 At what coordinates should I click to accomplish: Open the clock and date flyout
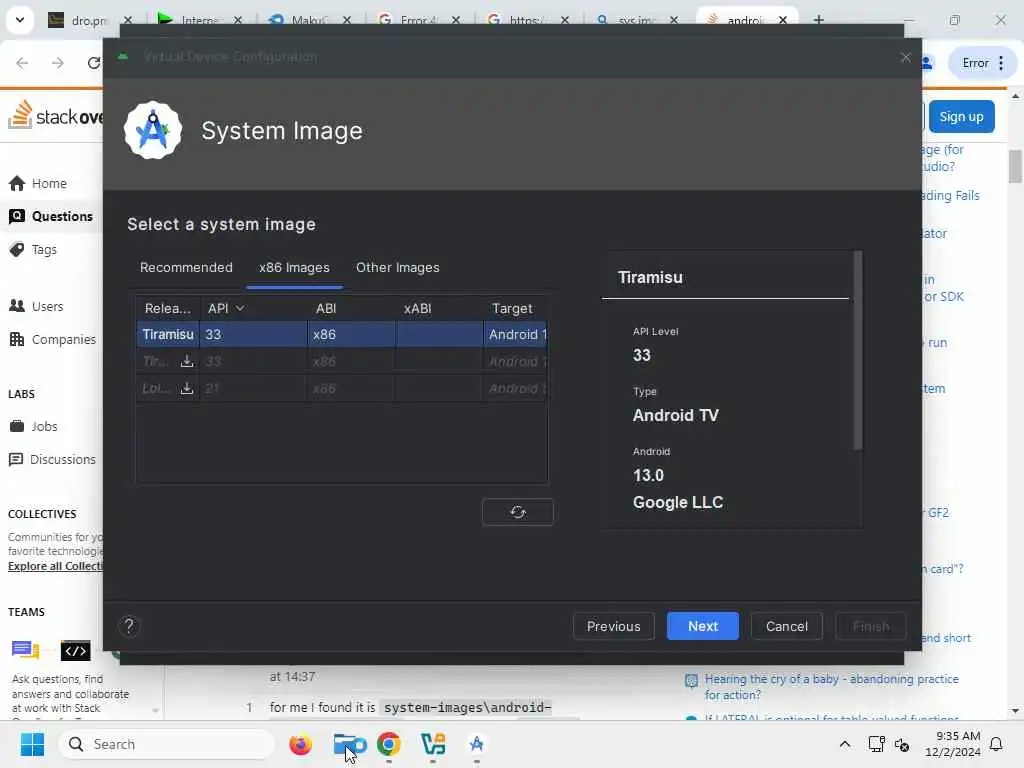point(953,744)
